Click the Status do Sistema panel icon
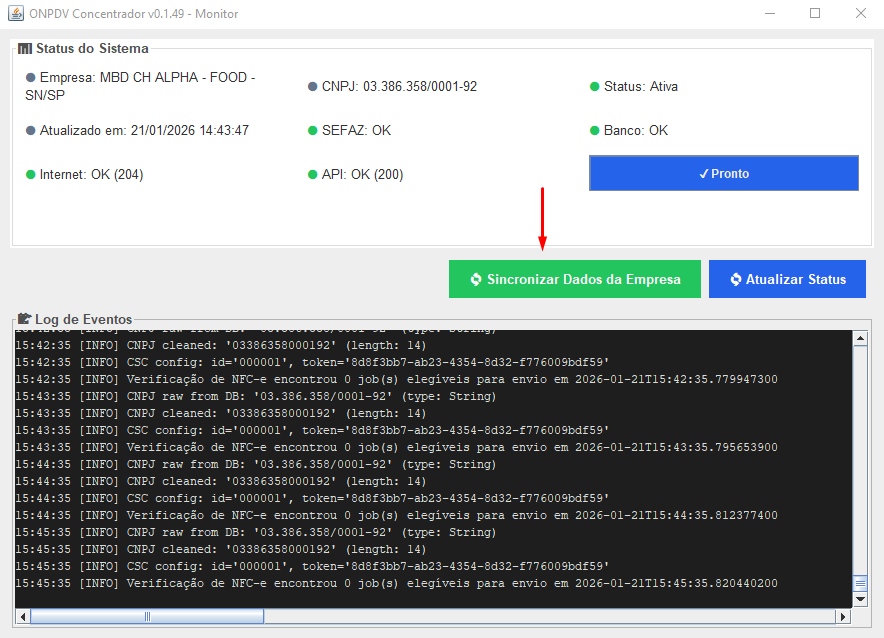884x638 pixels. (25, 49)
